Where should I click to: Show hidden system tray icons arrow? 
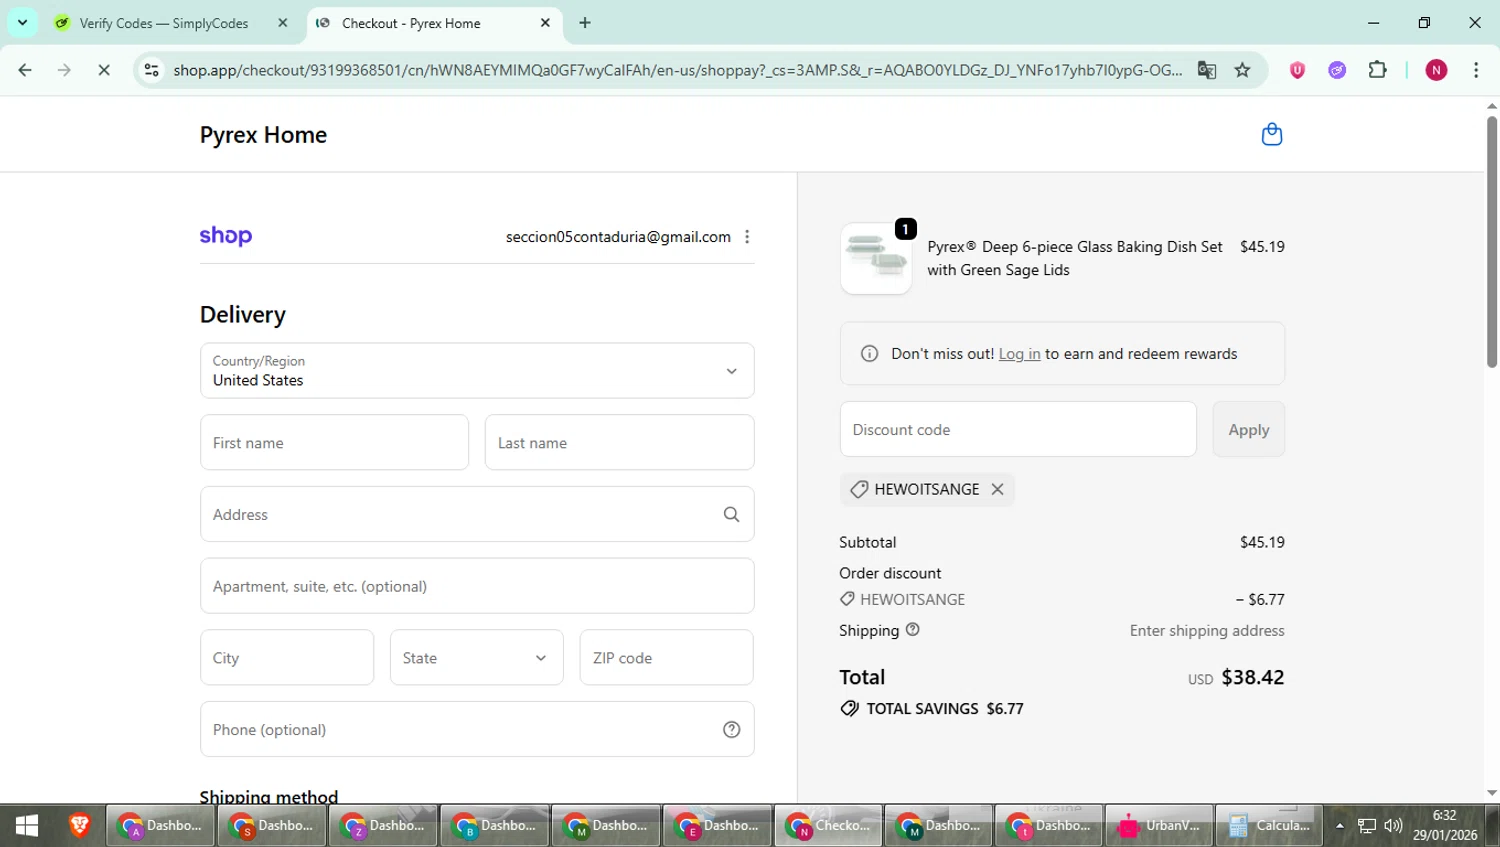coord(1339,826)
